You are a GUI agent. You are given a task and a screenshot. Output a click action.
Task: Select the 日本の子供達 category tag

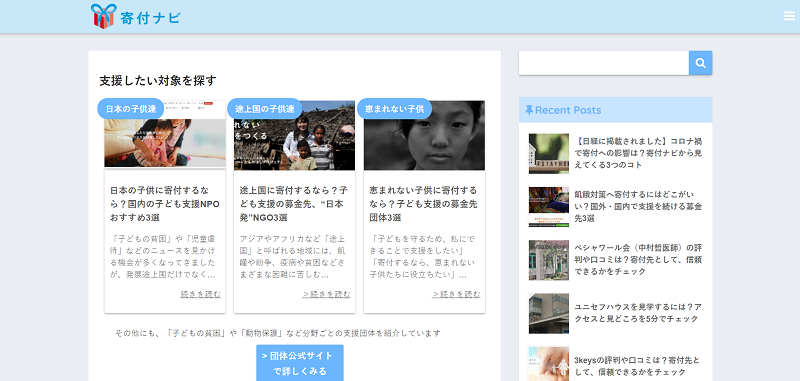coord(131,109)
